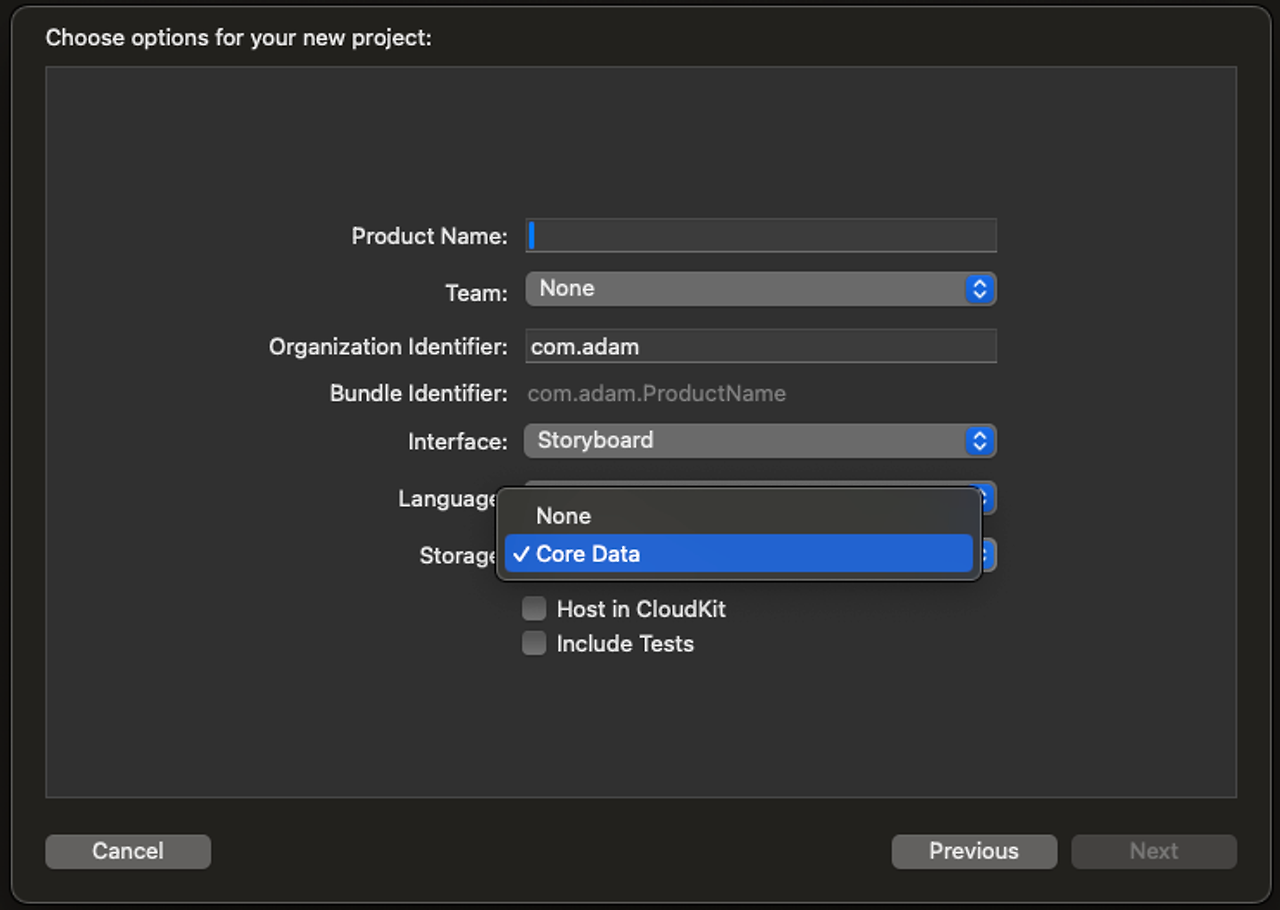Click the Storage popup chevron at right edge
The image size is (1280, 910).
[988, 555]
